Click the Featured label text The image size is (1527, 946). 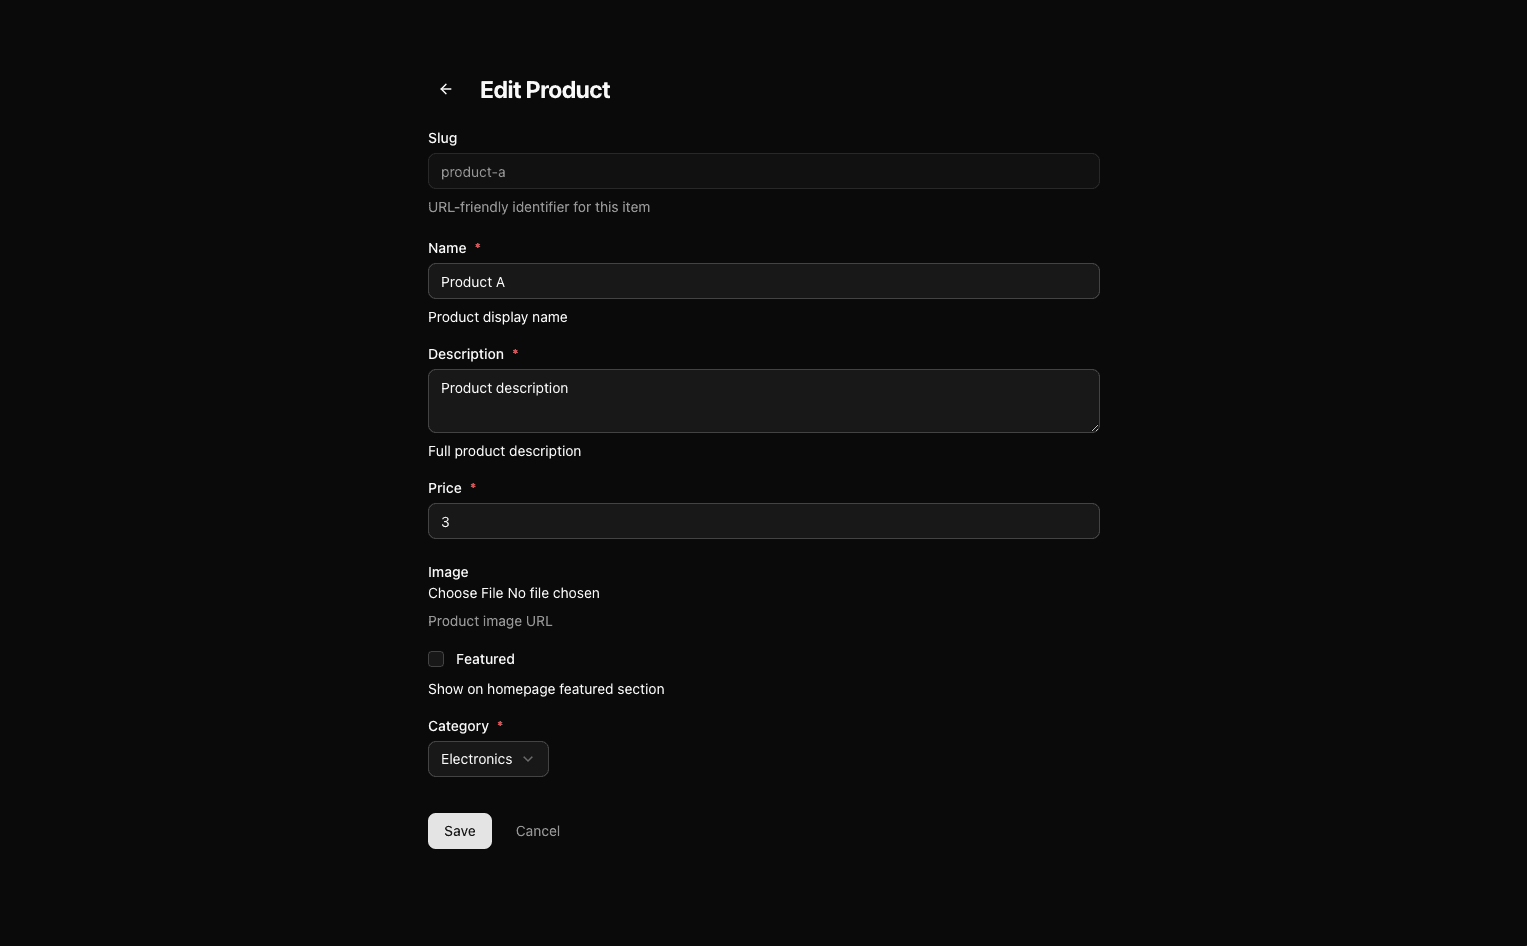[485, 659]
